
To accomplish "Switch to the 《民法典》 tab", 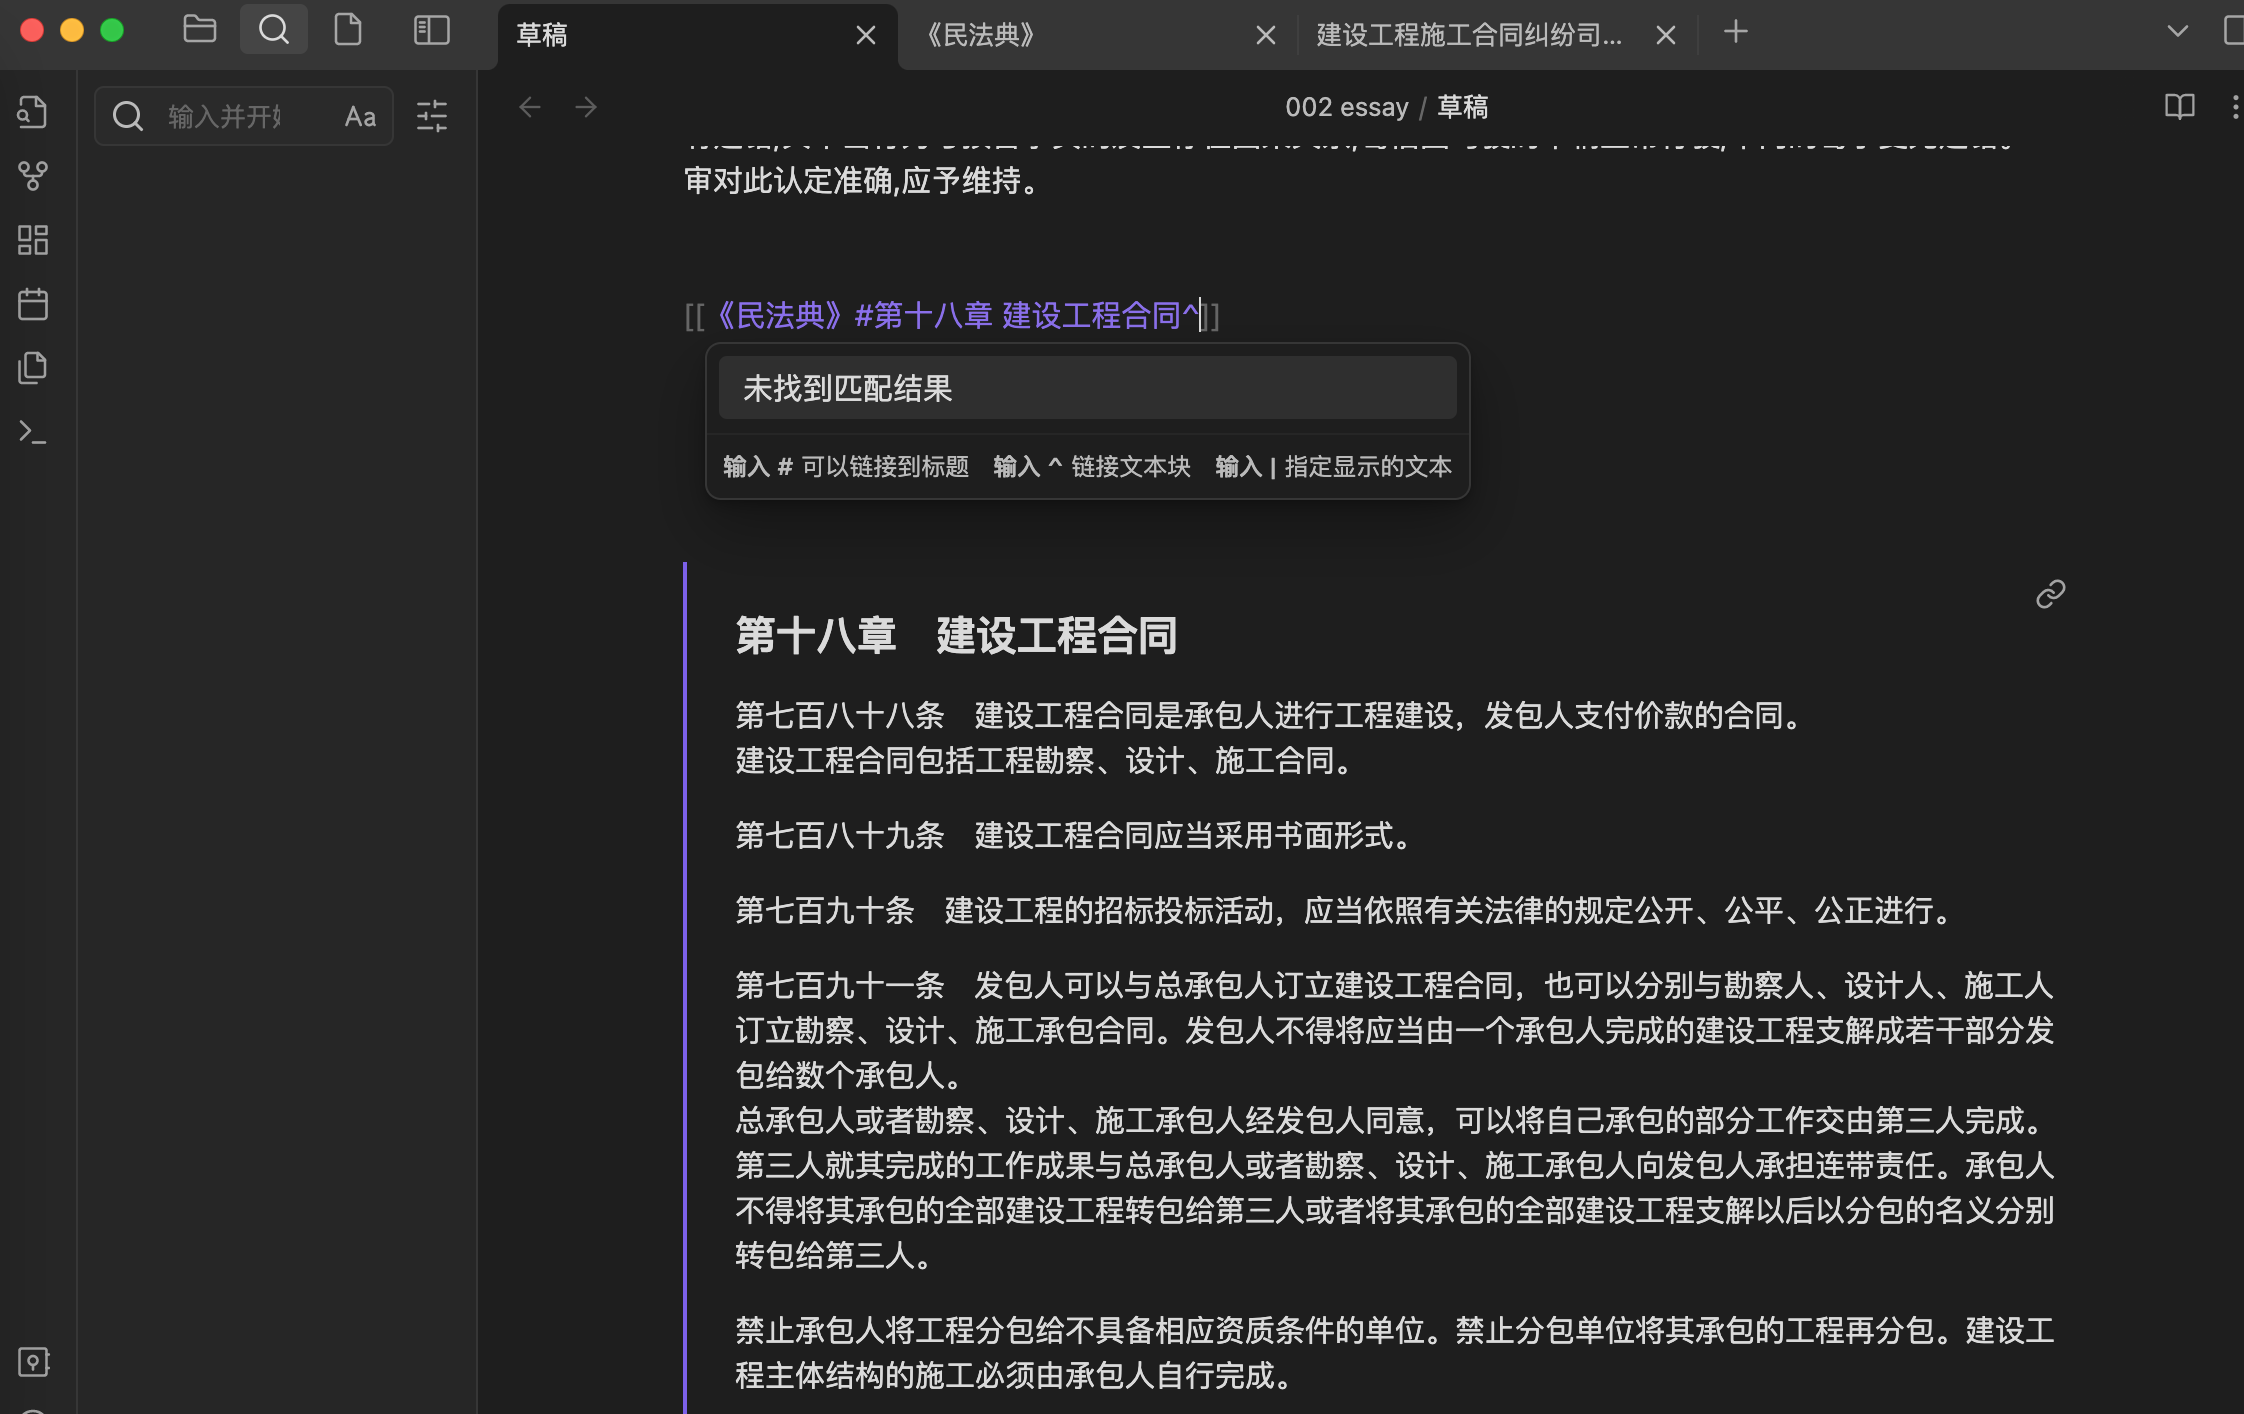I will (1098, 36).
